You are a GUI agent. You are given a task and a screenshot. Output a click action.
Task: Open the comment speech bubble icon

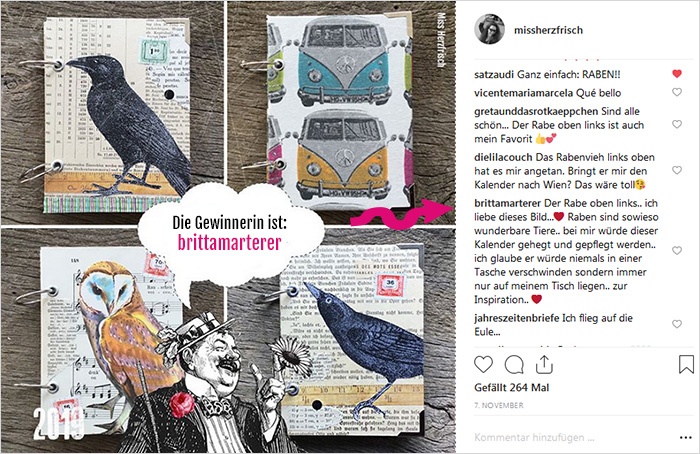pyautogui.click(x=514, y=365)
